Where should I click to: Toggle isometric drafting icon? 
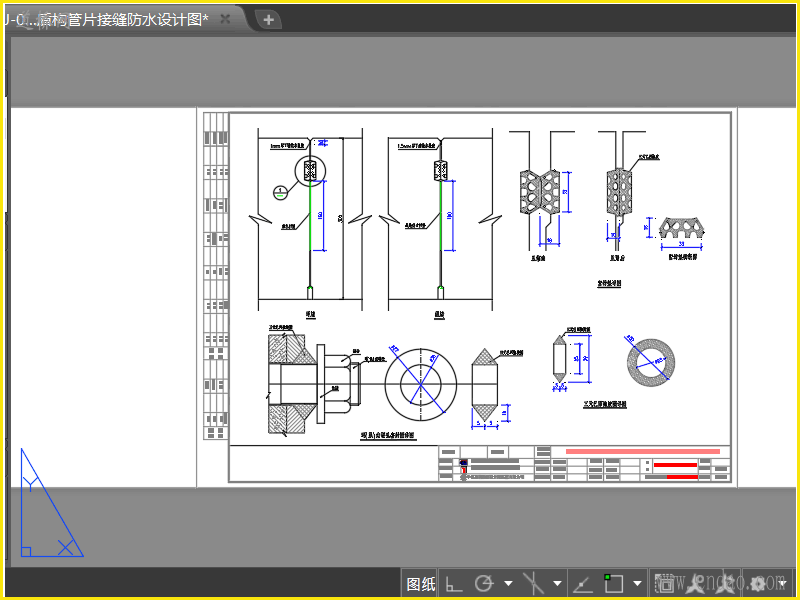533,584
